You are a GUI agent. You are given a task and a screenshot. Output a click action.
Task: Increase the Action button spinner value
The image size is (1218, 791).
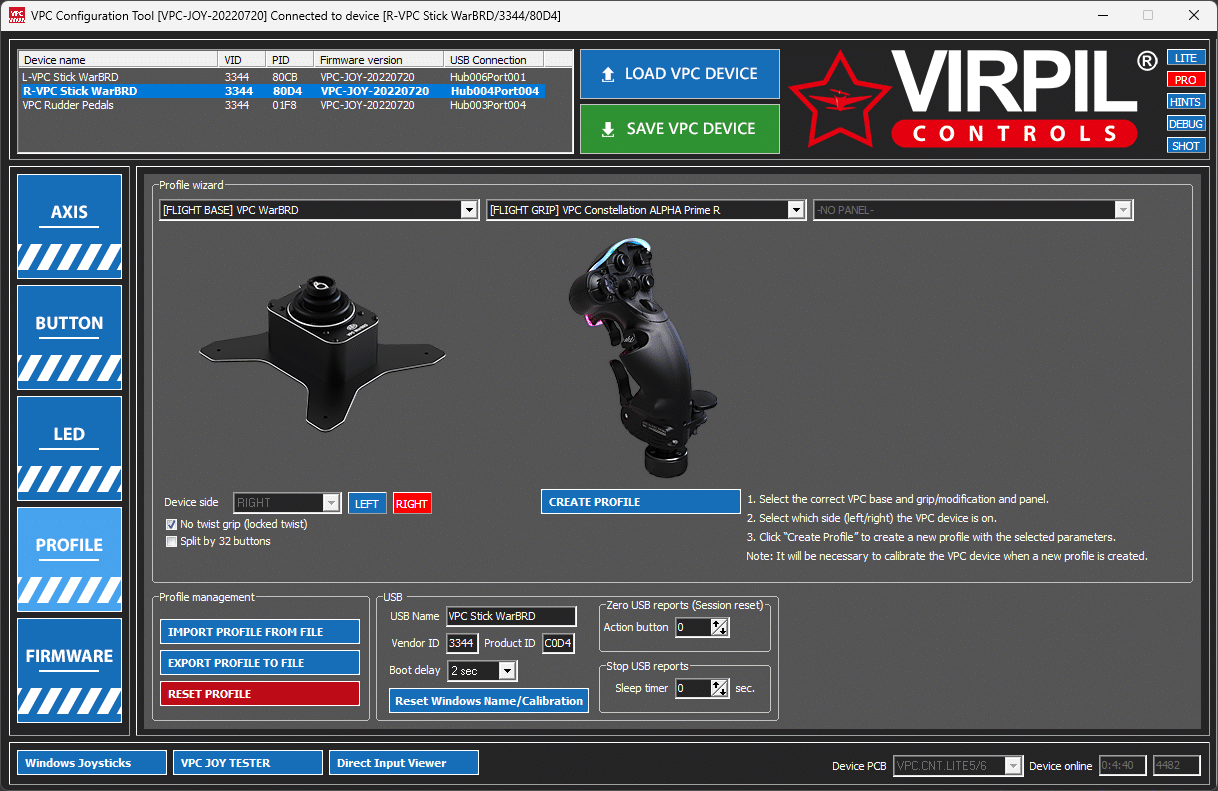pyautogui.click(x=720, y=623)
